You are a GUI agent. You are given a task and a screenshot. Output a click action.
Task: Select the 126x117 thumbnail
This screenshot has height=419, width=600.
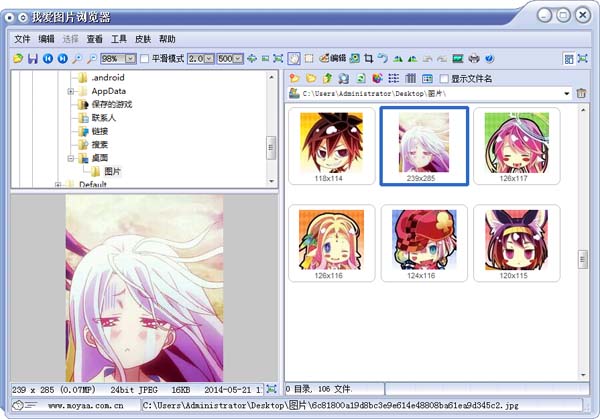click(x=517, y=146)
